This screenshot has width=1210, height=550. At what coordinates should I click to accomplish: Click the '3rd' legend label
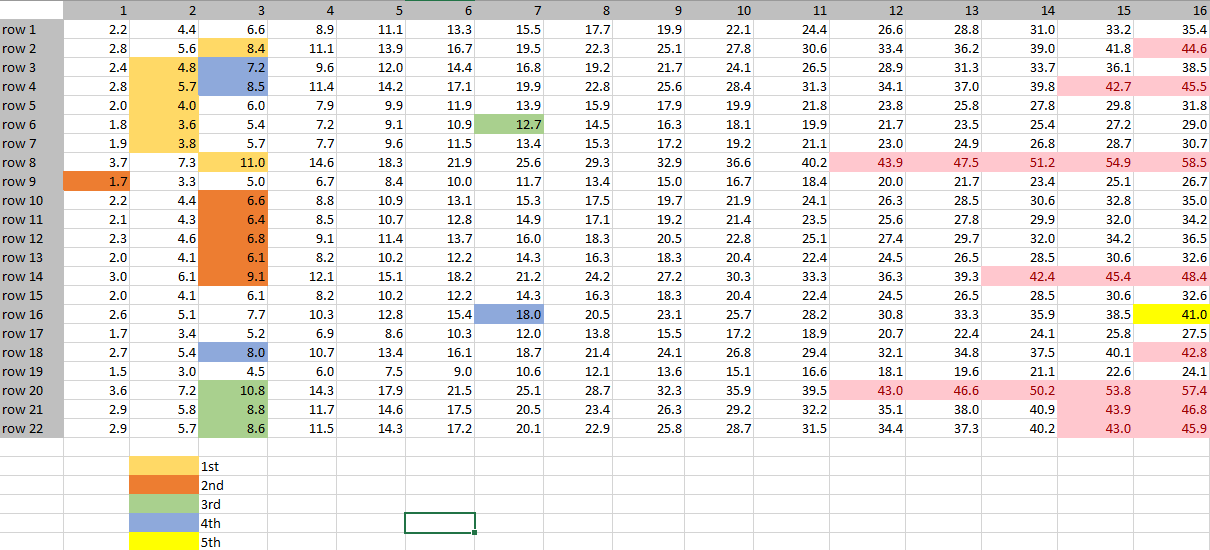(211, 504)
